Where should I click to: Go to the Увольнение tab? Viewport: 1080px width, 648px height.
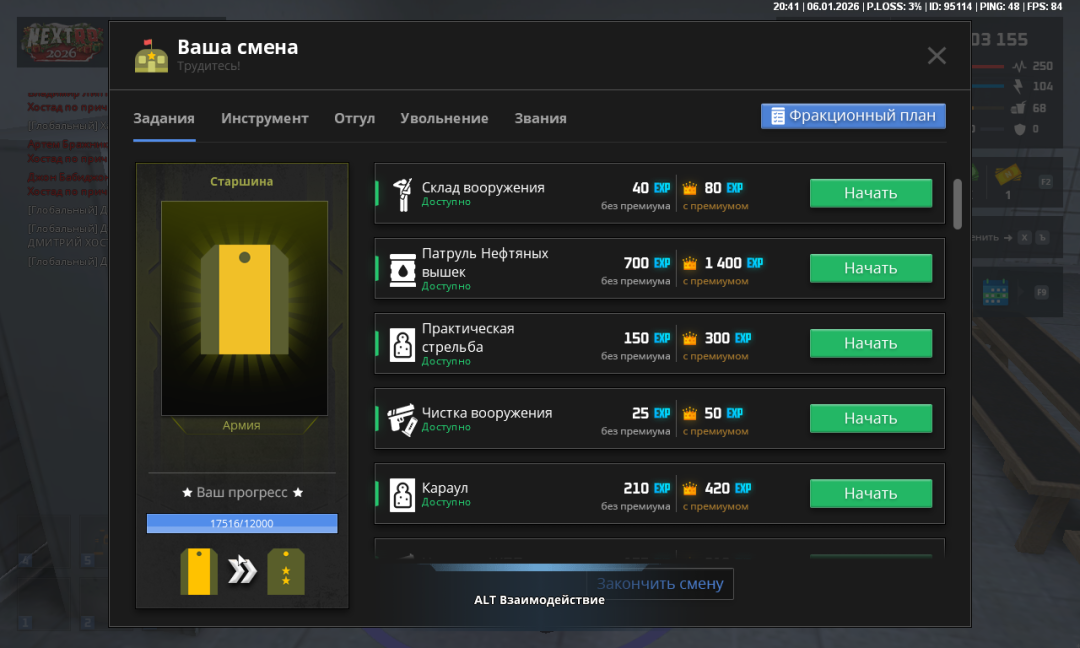pos(444,118)
